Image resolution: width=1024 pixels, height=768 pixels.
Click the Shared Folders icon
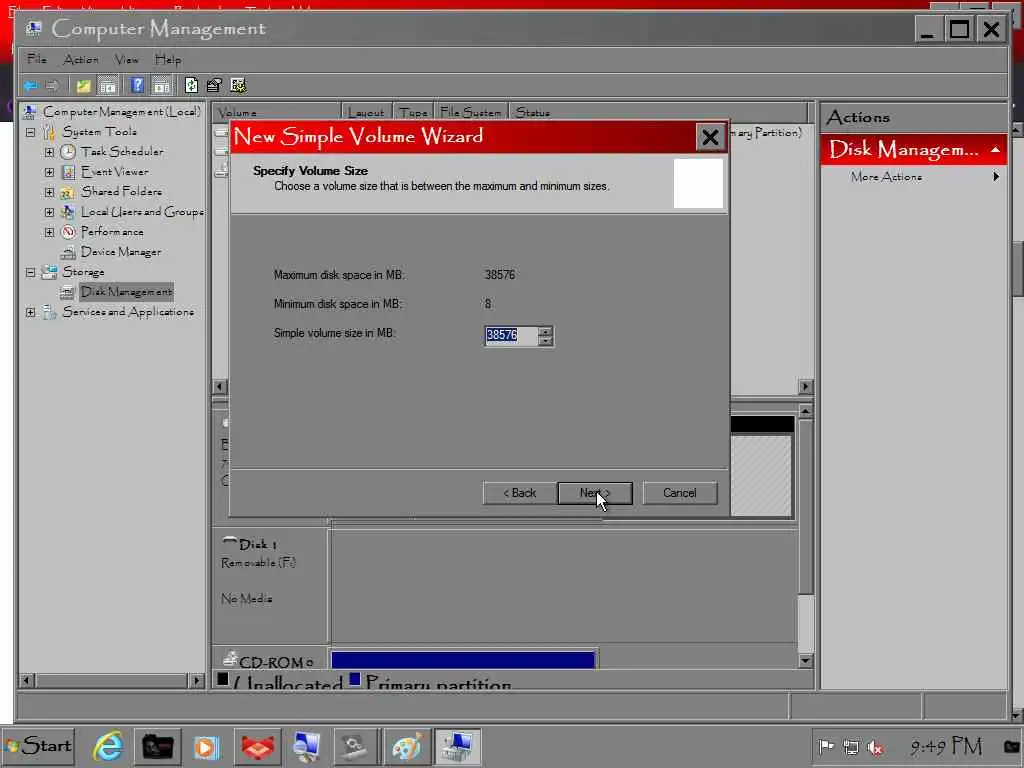click(68, 192)
